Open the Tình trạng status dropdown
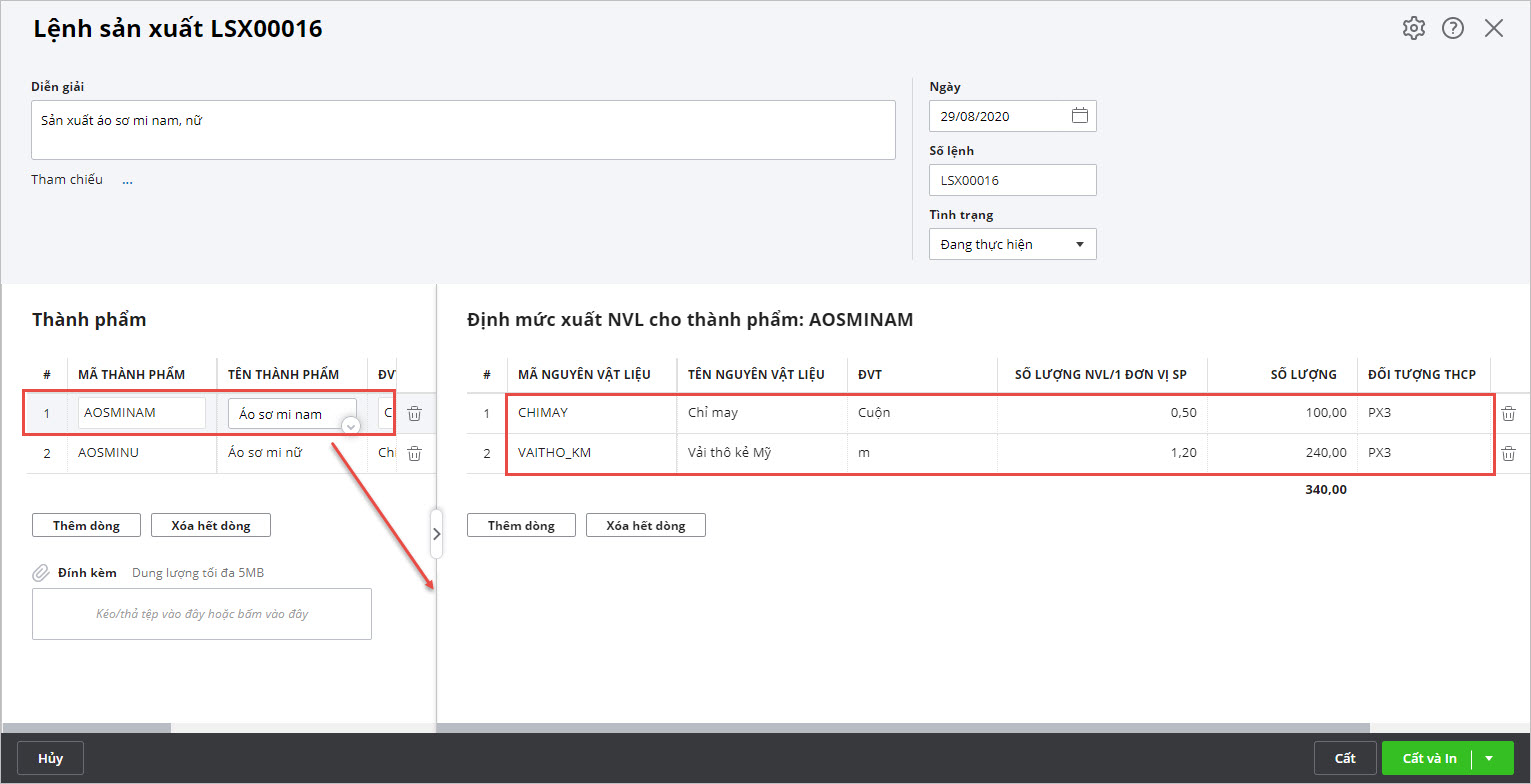This screenshot has width=1531, height=784. pos(1012,244)
